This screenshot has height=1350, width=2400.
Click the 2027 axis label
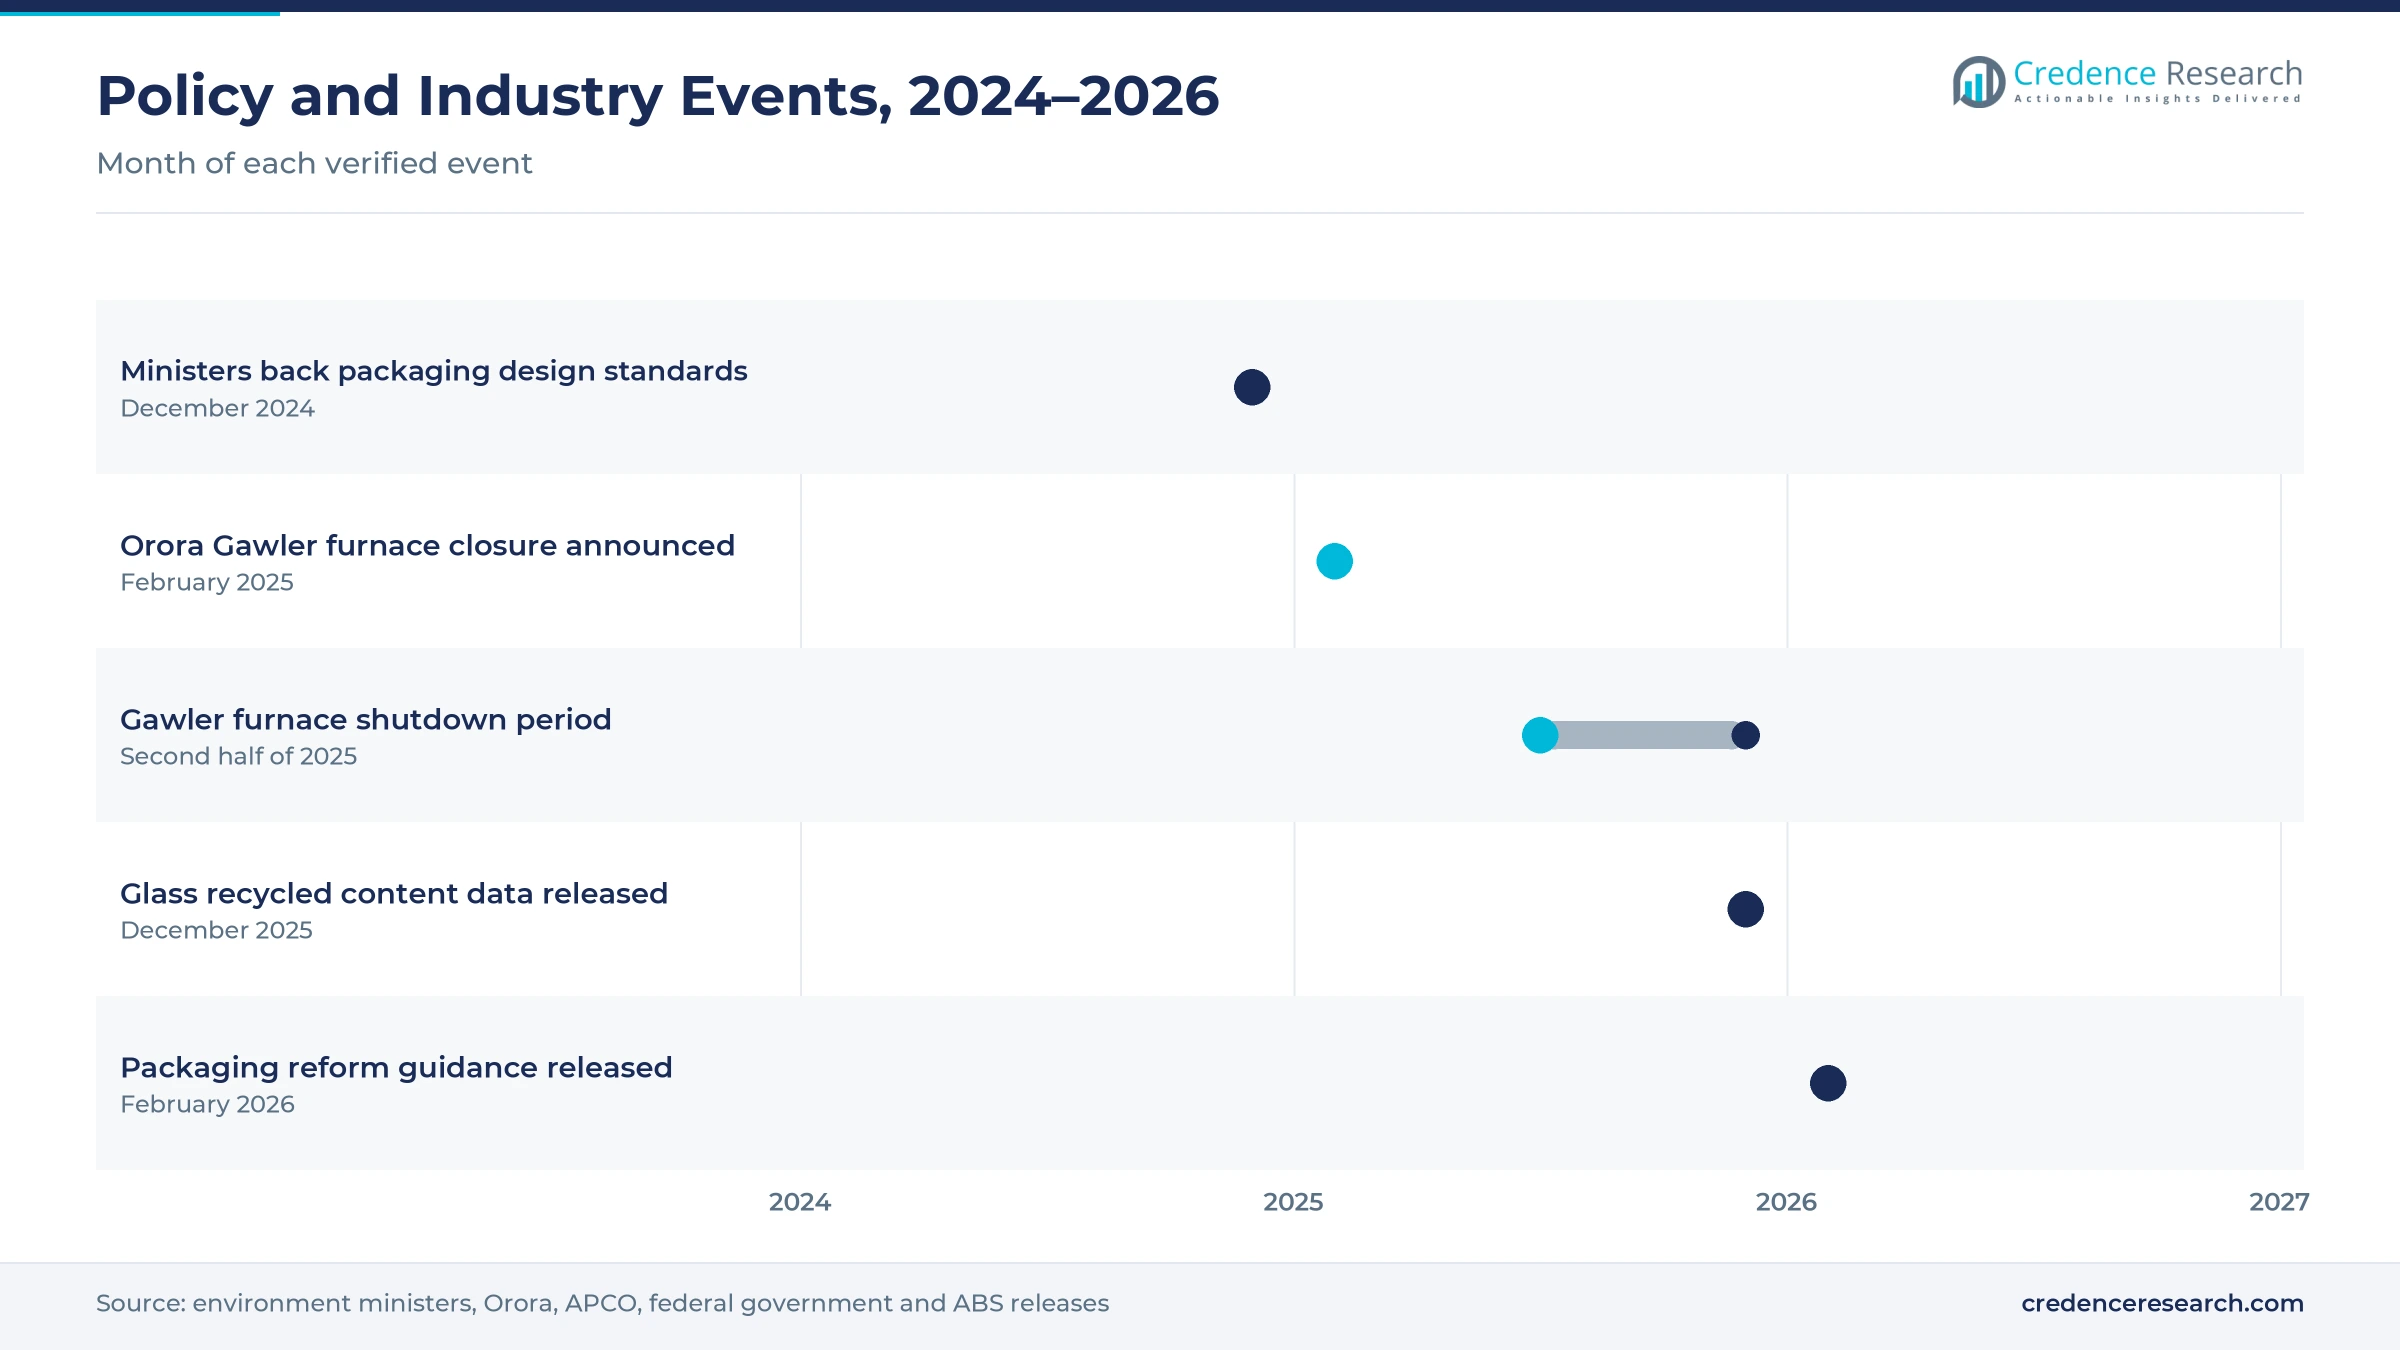click(x=2279, y=1202)
